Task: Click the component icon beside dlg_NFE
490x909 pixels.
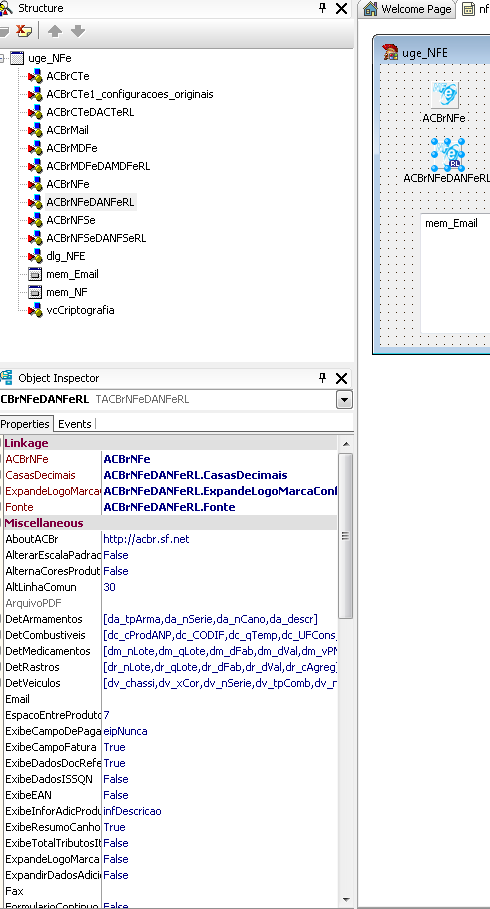Action: coord(36,256)
